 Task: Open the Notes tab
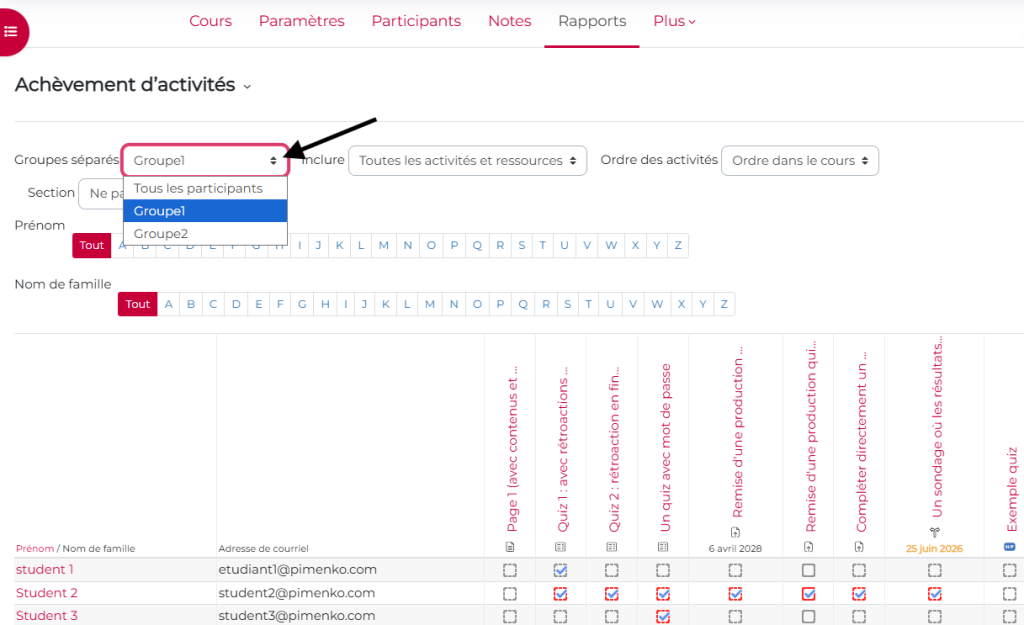[509, 21]
